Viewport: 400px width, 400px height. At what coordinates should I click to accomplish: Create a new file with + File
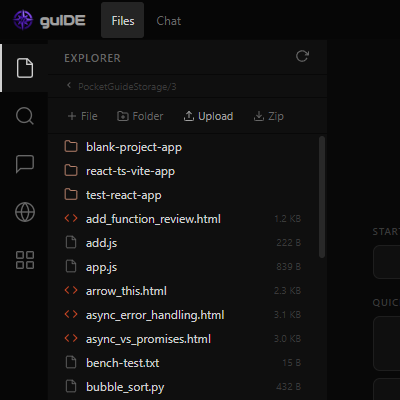[x=83, y=116]
